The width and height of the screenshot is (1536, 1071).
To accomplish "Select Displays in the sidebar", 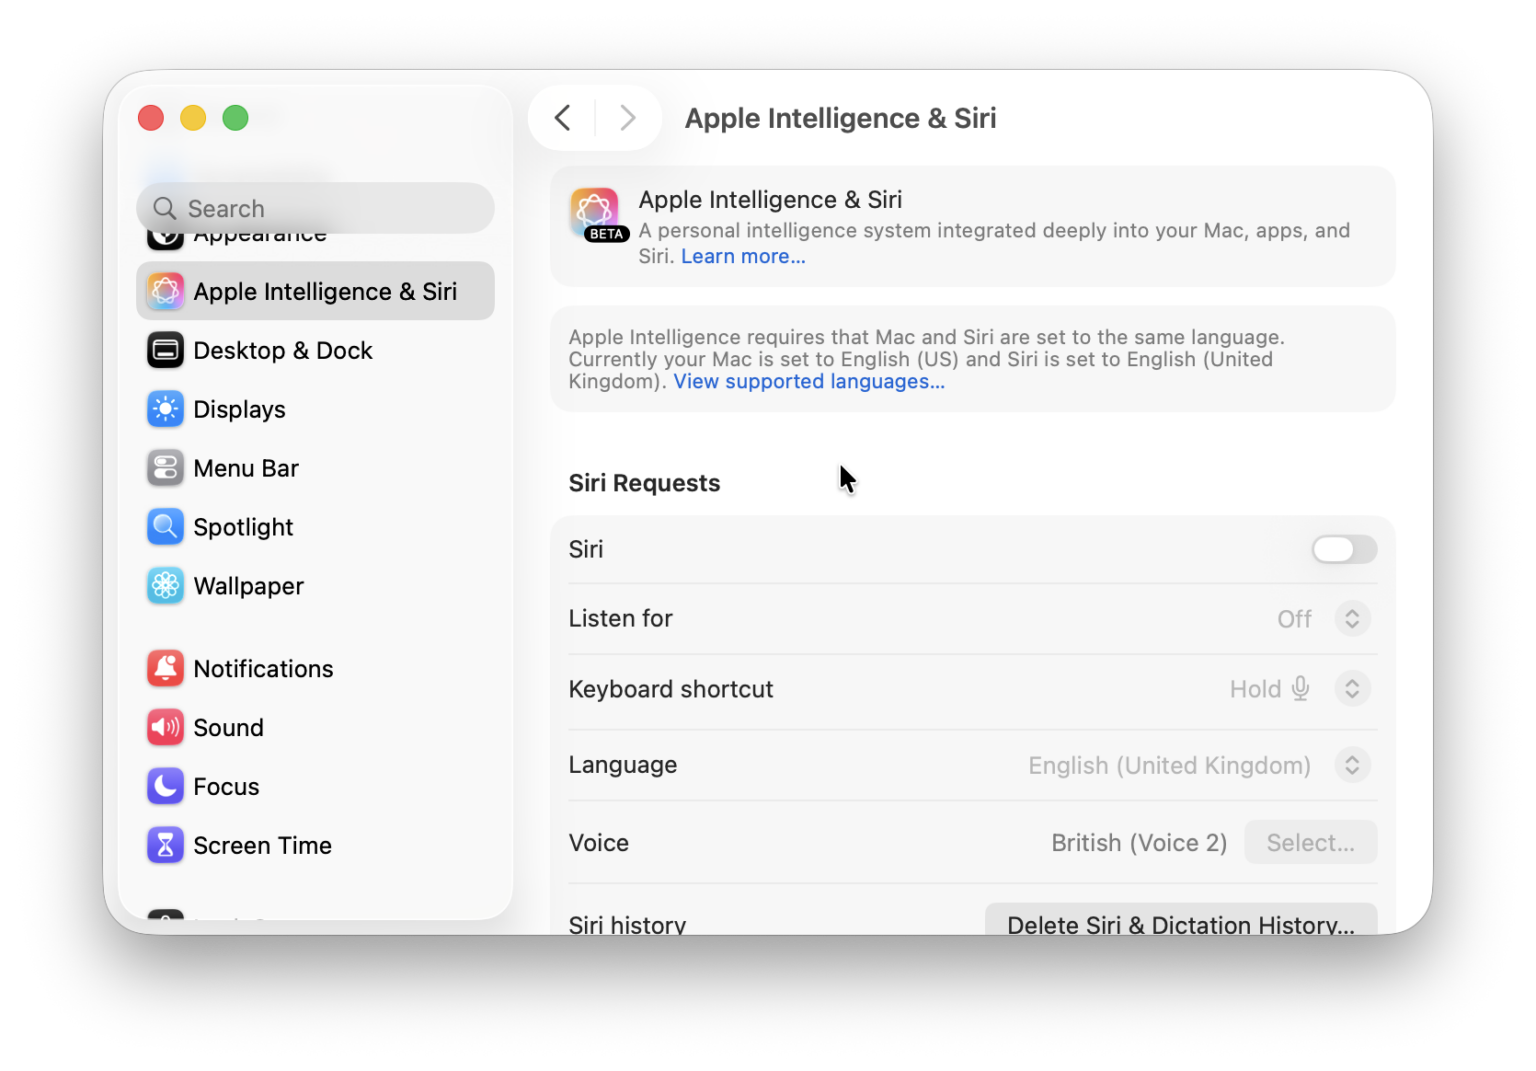I will click(x=315, y=409).
